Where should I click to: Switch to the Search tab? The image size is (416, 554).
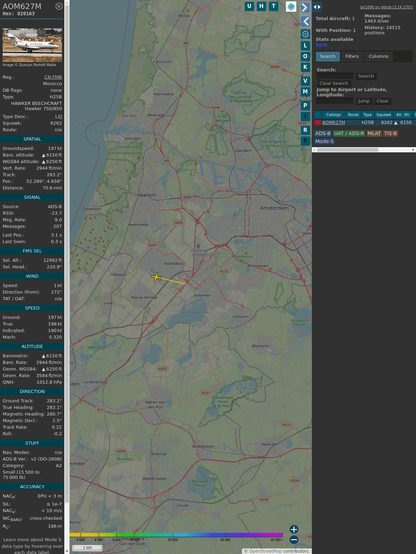point(328,57)
